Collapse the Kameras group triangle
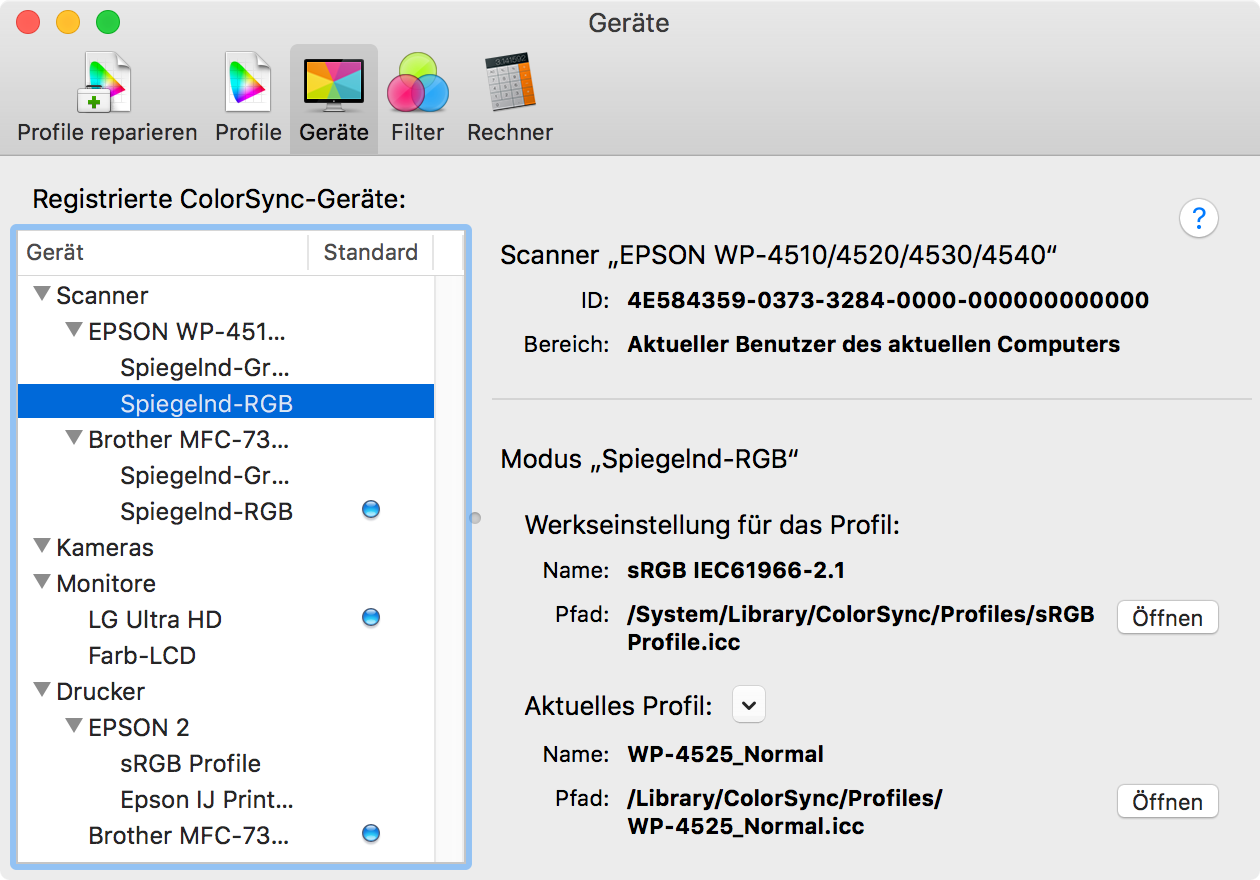 point(42,547)
